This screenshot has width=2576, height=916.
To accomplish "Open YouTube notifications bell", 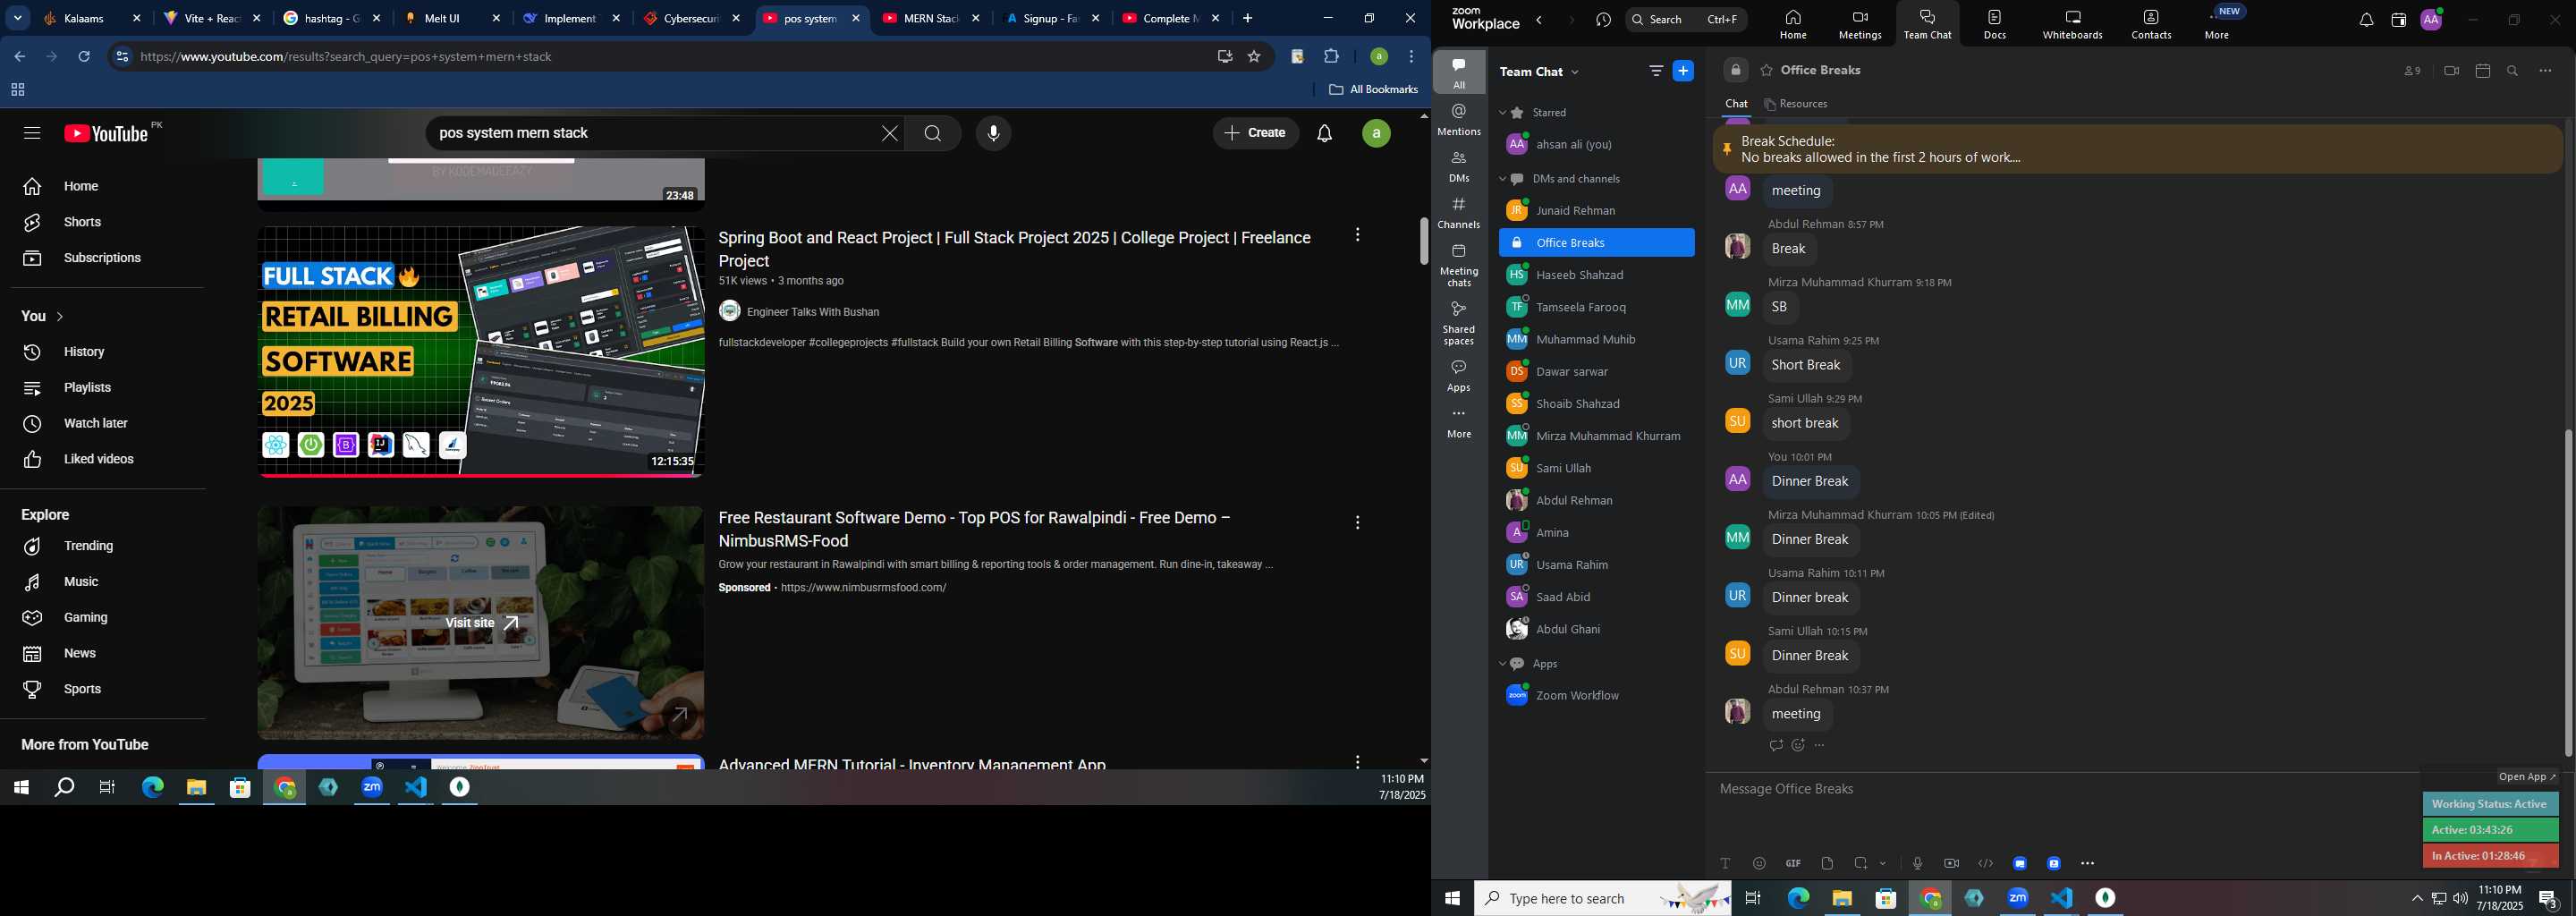I will click(1324, 133).
